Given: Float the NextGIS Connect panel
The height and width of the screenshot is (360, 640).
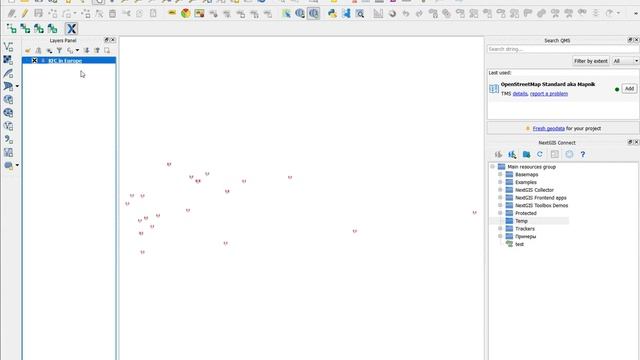Looking at the screenshot, I should 630,142.
